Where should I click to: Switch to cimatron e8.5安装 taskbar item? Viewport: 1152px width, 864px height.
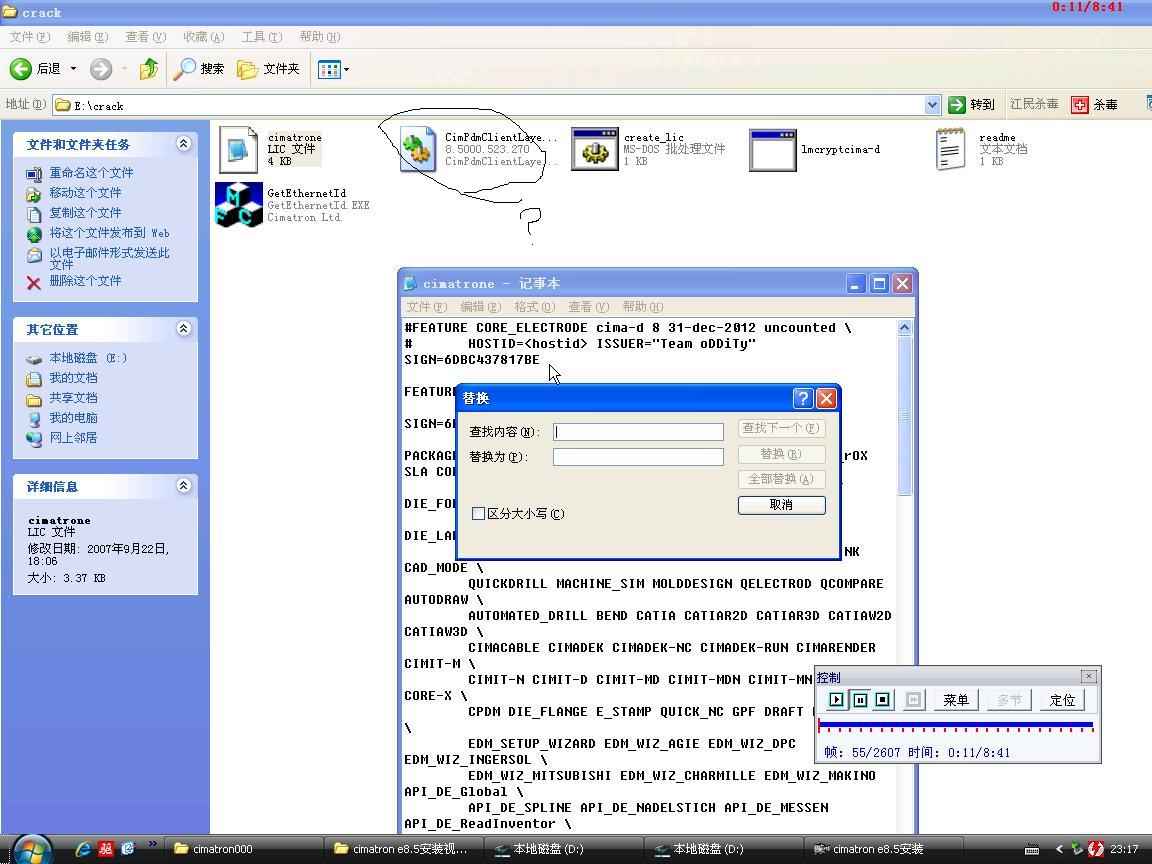tap(882, 849)
